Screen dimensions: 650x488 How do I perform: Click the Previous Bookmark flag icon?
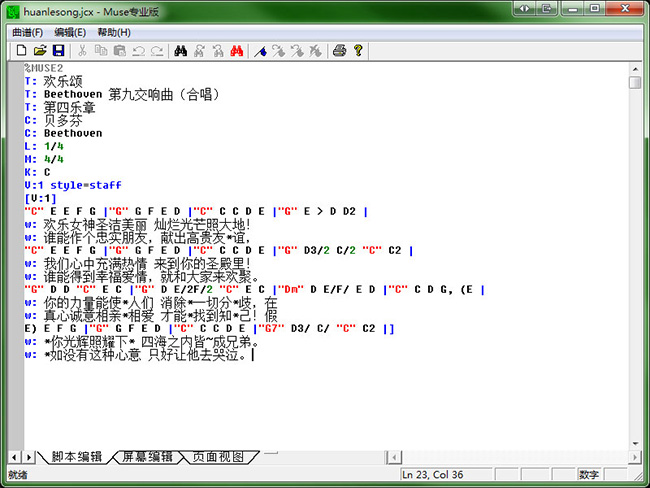[297, 51]
